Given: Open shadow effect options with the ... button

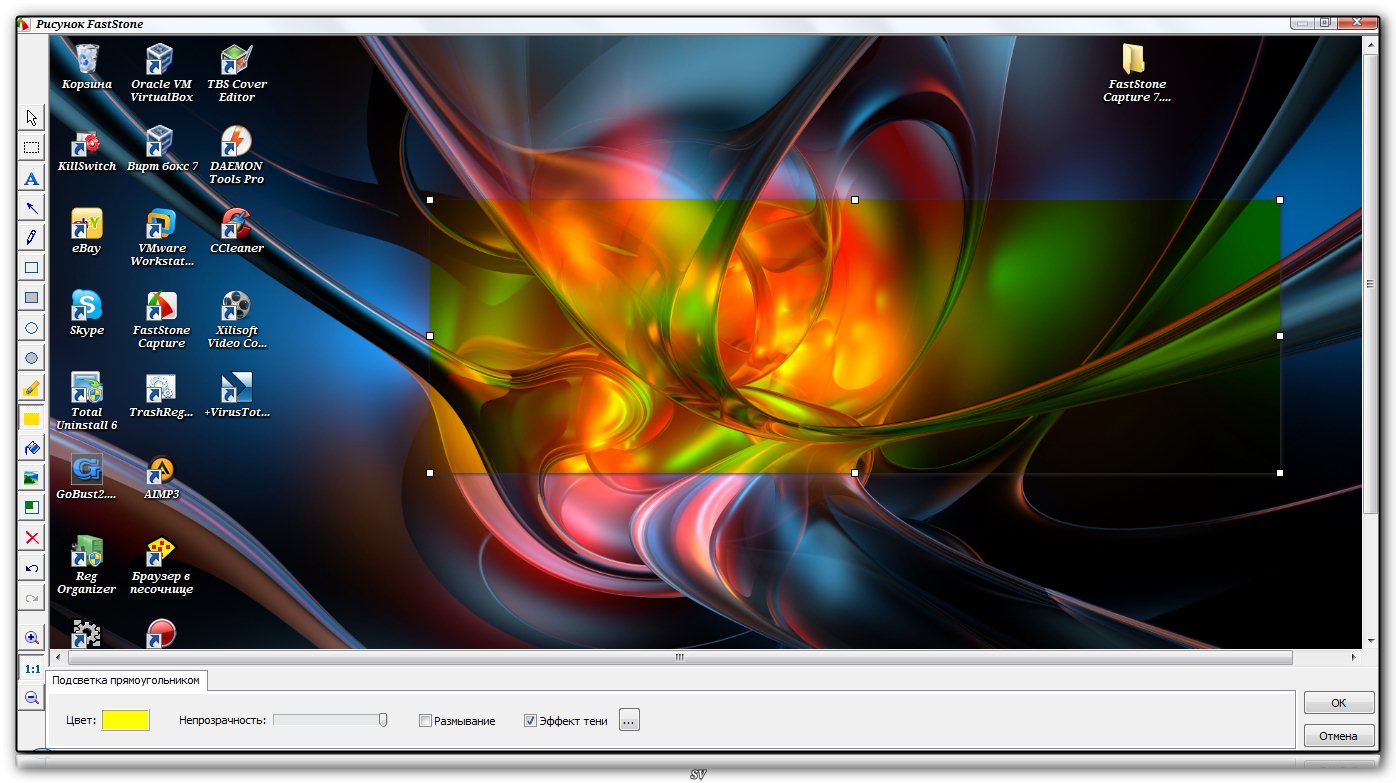Looking at the screenshot, I should point(629,720).
